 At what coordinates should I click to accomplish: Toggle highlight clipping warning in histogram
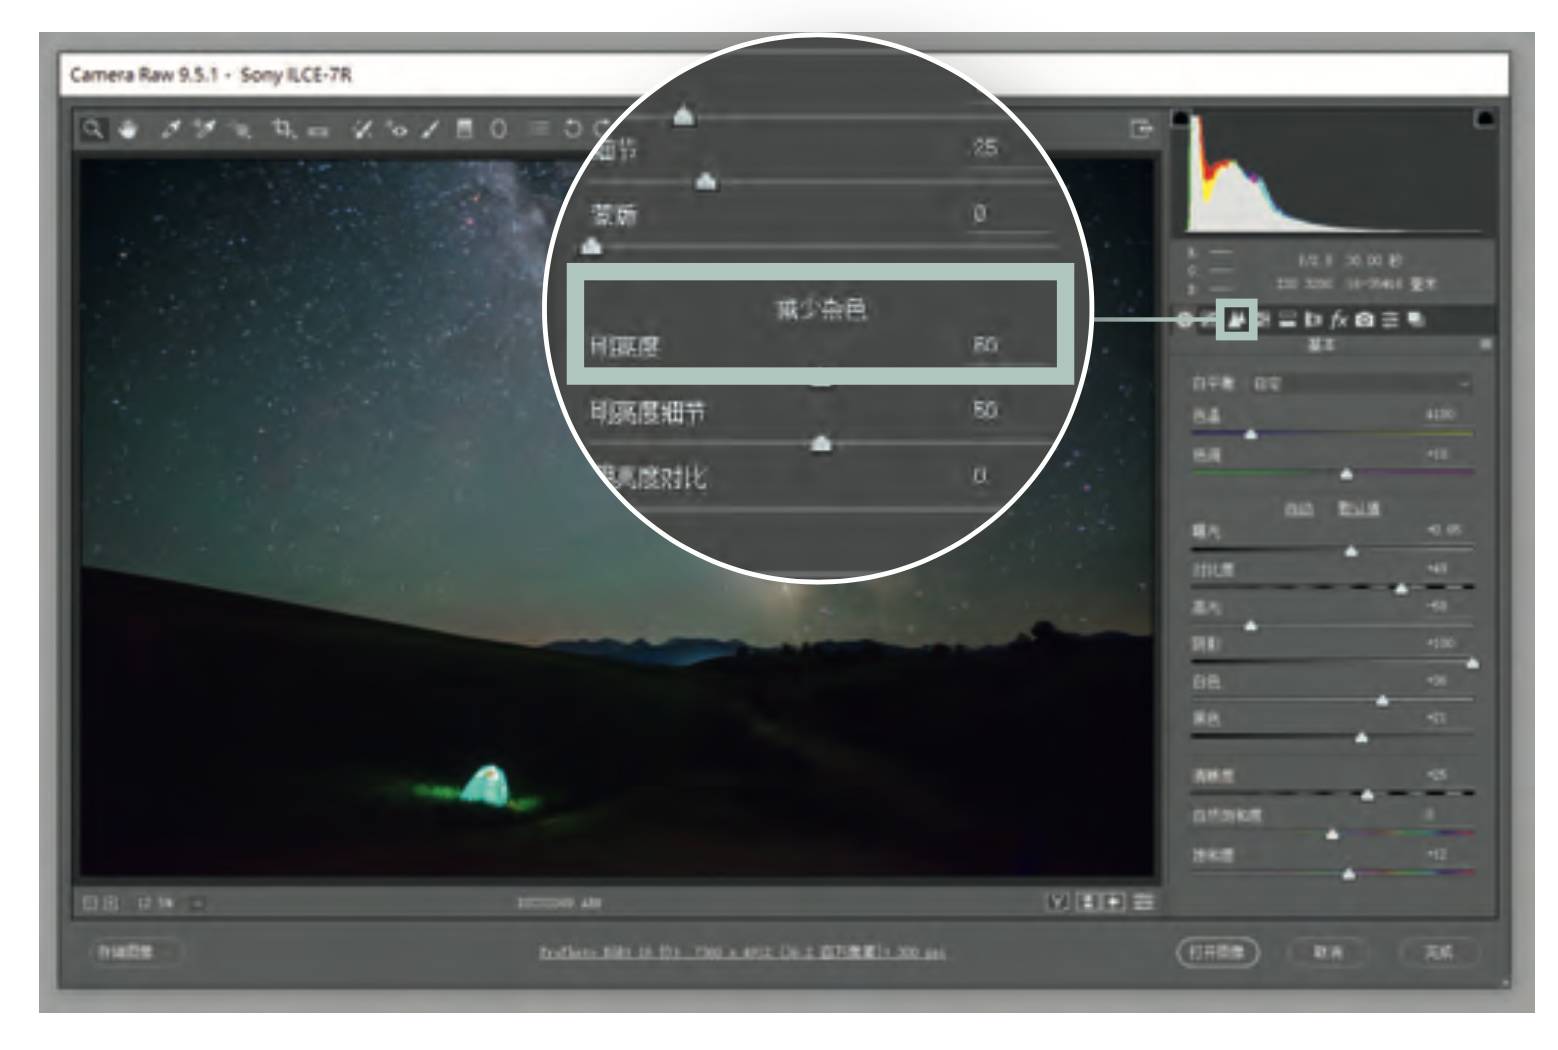click(x=1485, y=119)
